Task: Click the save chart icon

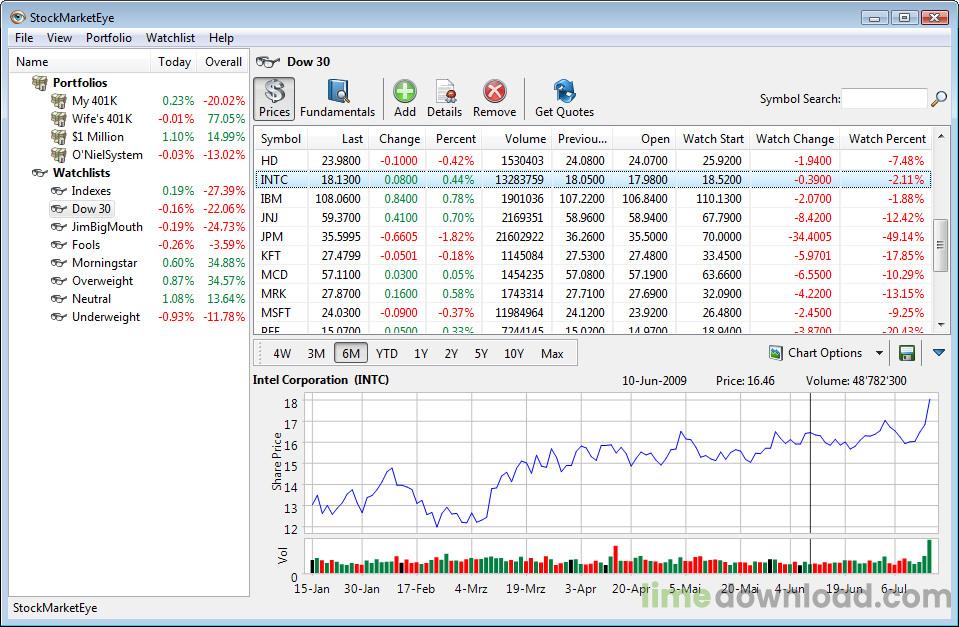Action: point(908,352)
